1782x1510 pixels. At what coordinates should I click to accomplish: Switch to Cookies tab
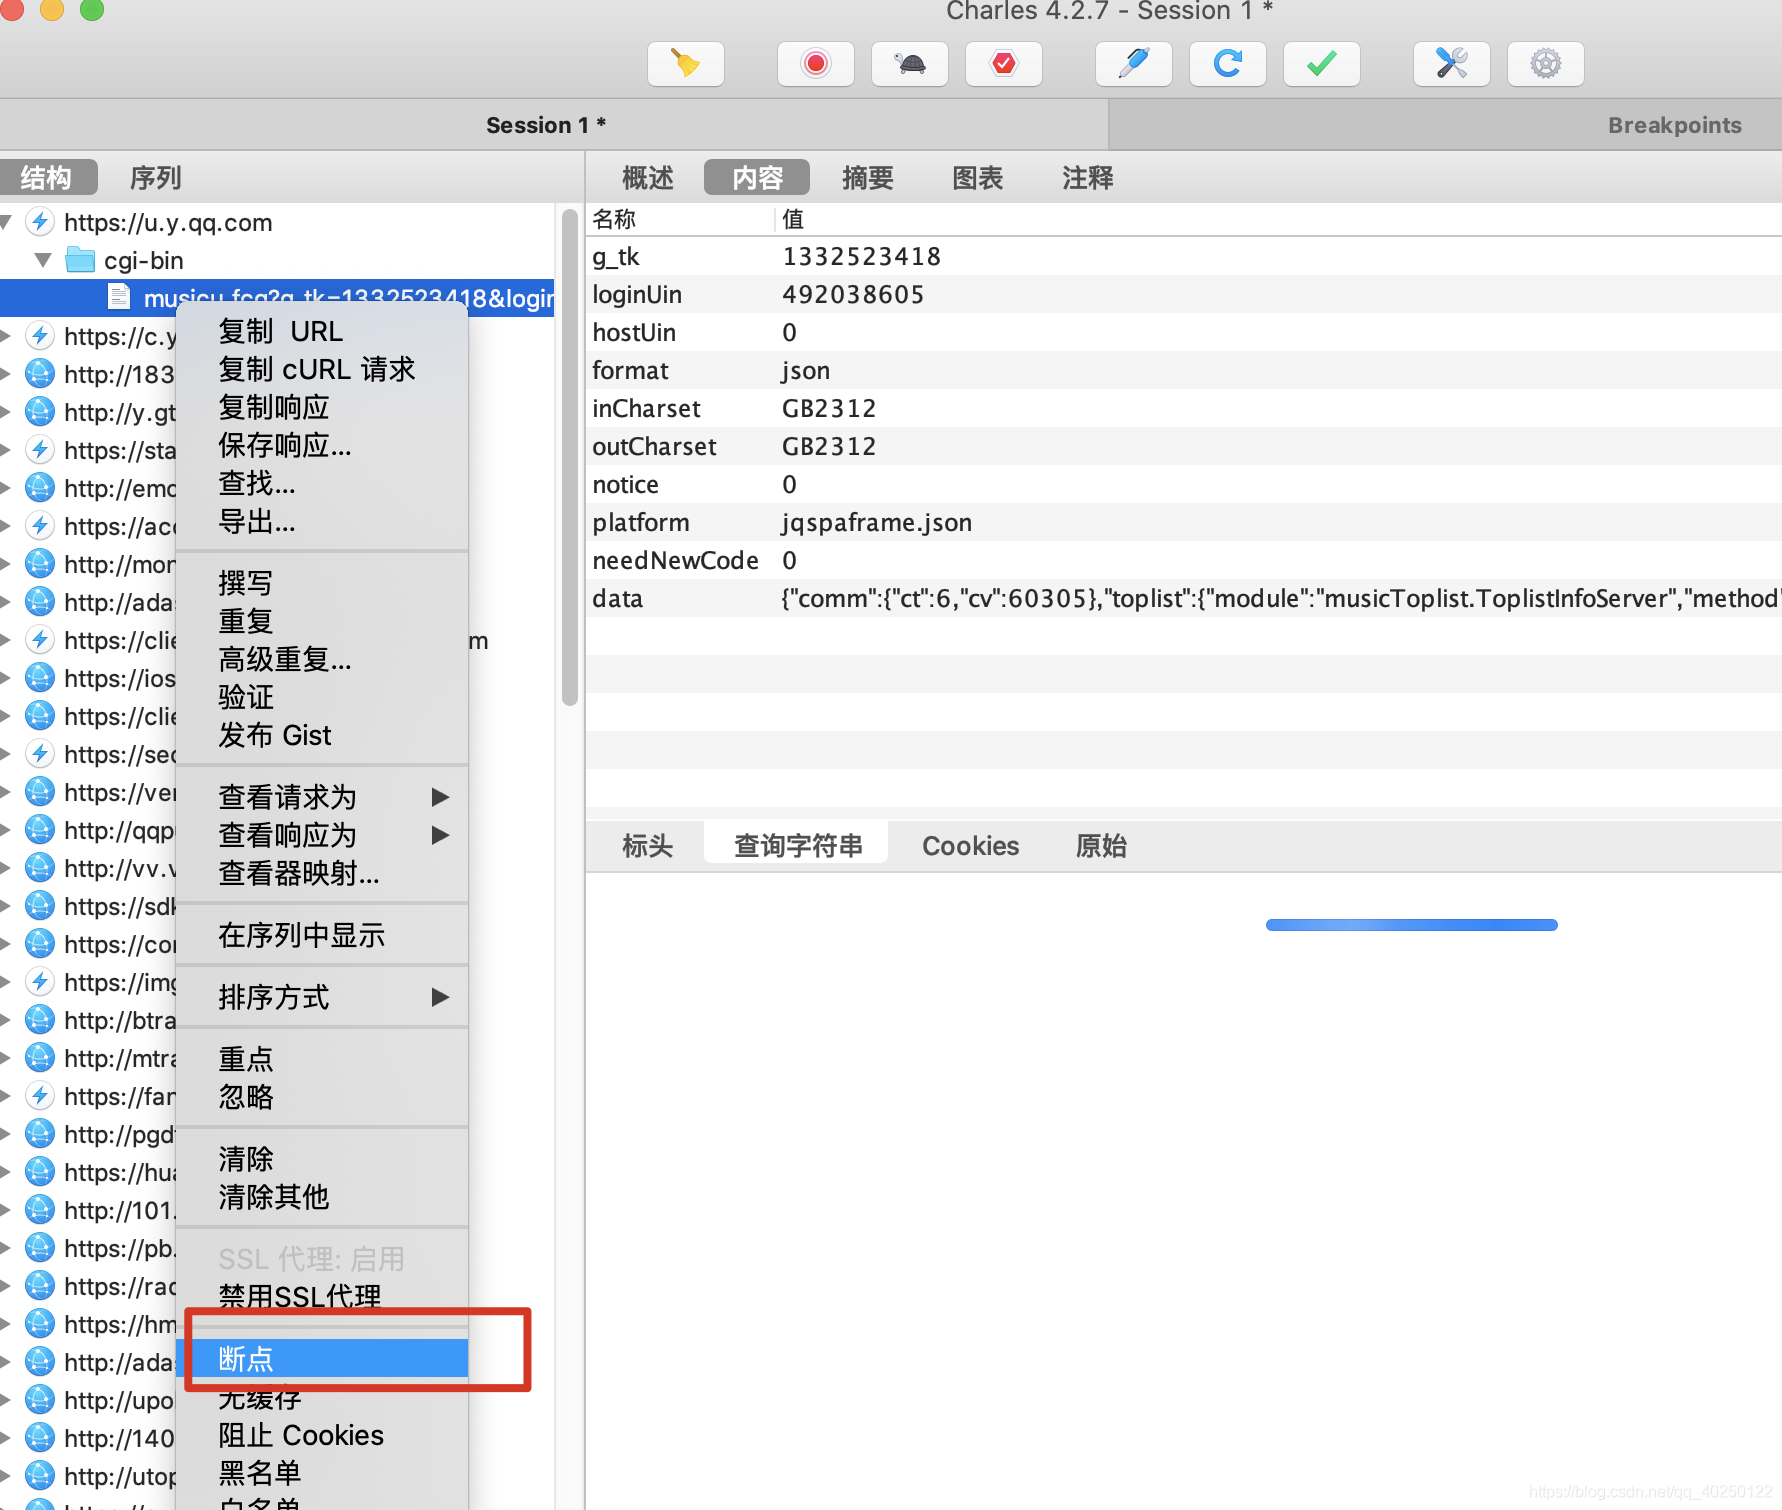click(x=970, y=846)
